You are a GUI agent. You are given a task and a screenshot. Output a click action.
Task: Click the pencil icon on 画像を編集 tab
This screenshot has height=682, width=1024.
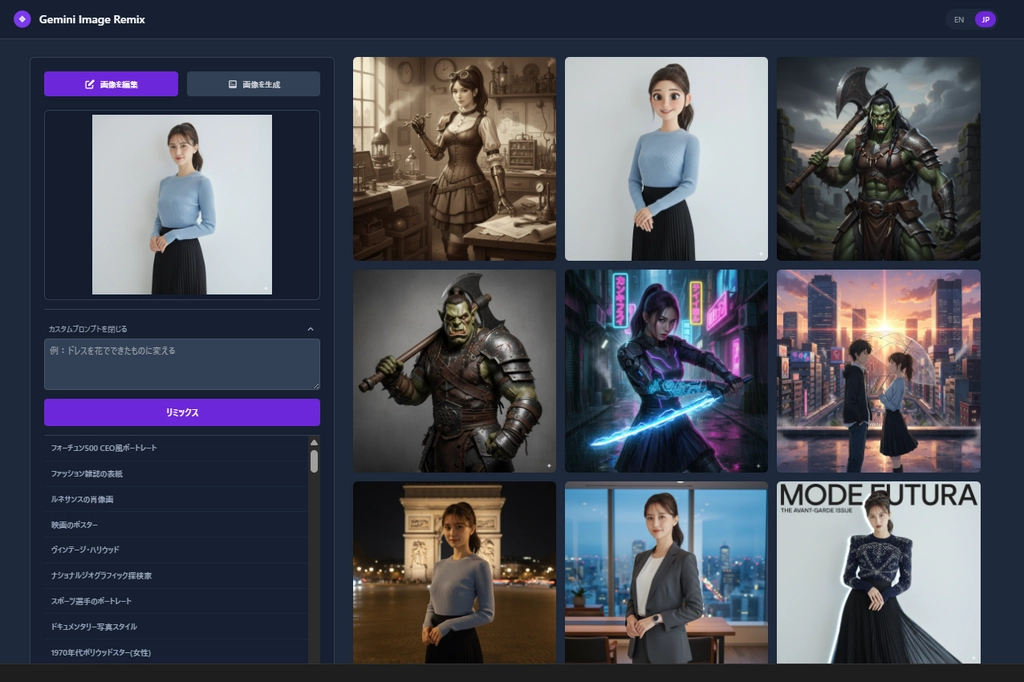[90, 84]
